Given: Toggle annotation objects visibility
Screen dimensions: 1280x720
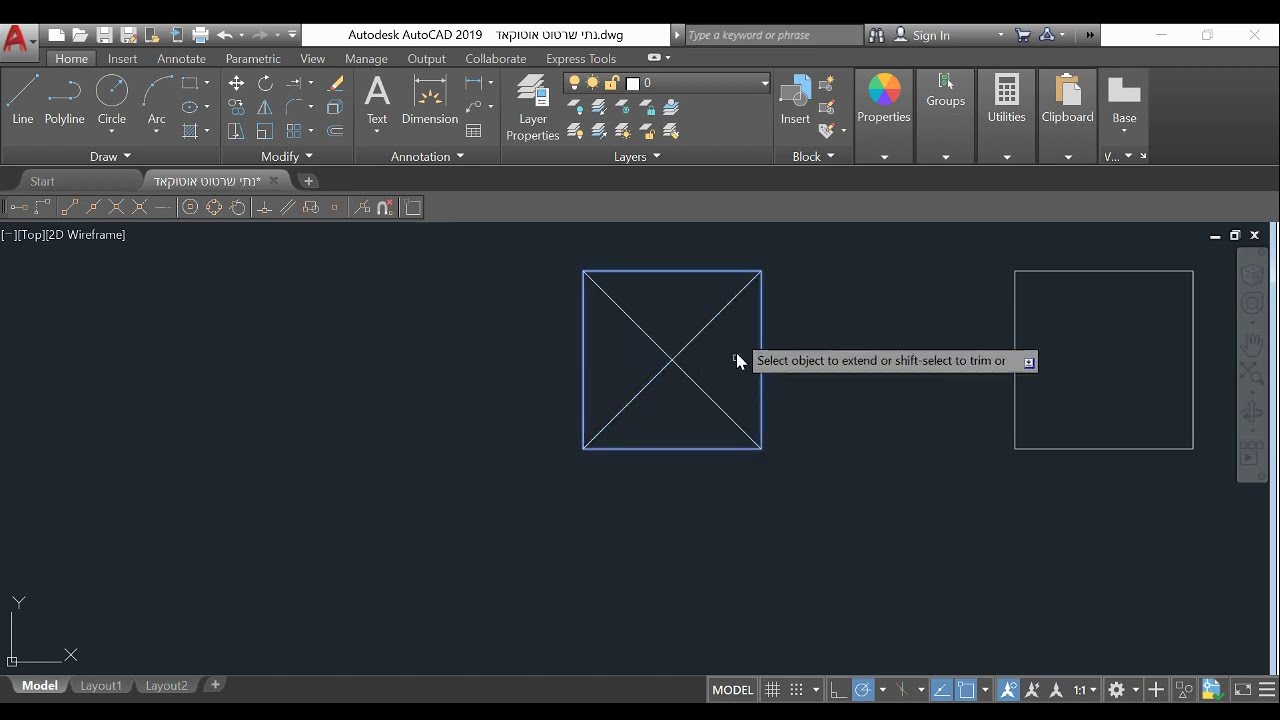Looking at the screenshot, I should [1008, 690].
